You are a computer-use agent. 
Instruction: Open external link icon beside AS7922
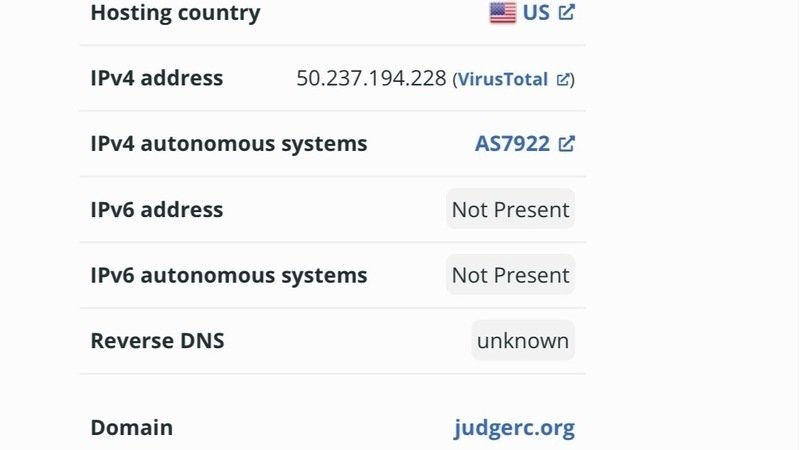566,144
